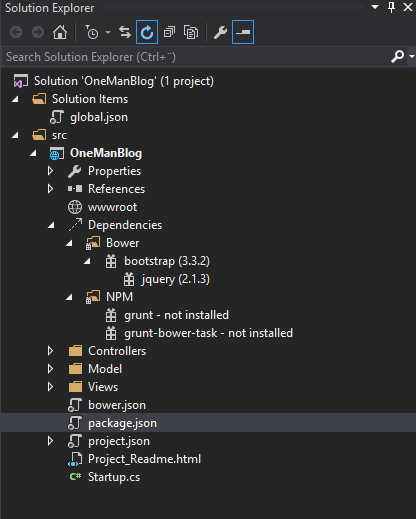Select the OneManBlog web project icon
416x519 pixels.
57,153
